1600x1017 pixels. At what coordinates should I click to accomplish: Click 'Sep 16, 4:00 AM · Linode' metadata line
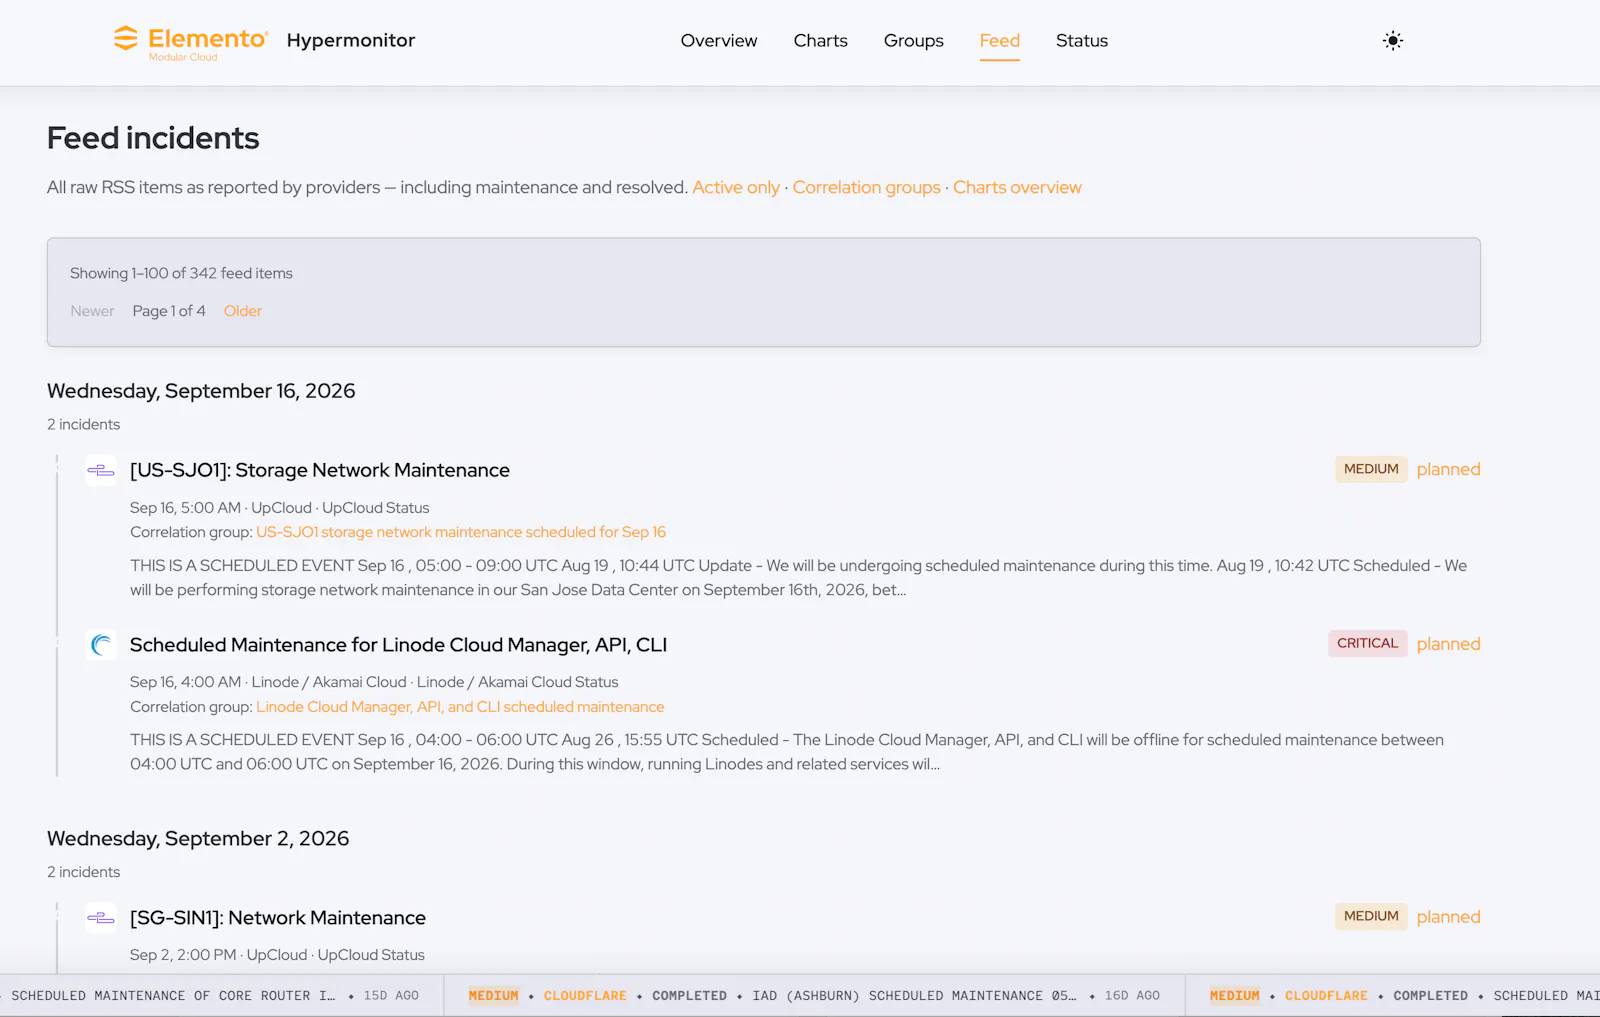click(374, 682)
